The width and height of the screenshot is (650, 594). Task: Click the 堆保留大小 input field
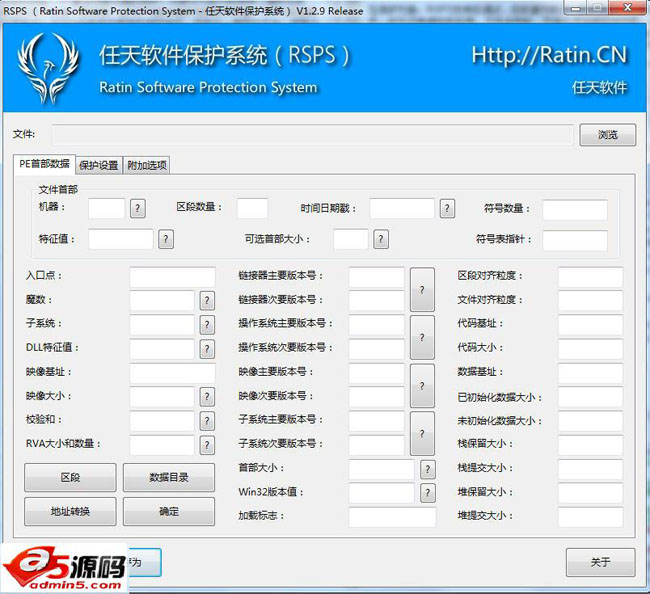click(x=590, y=493)
